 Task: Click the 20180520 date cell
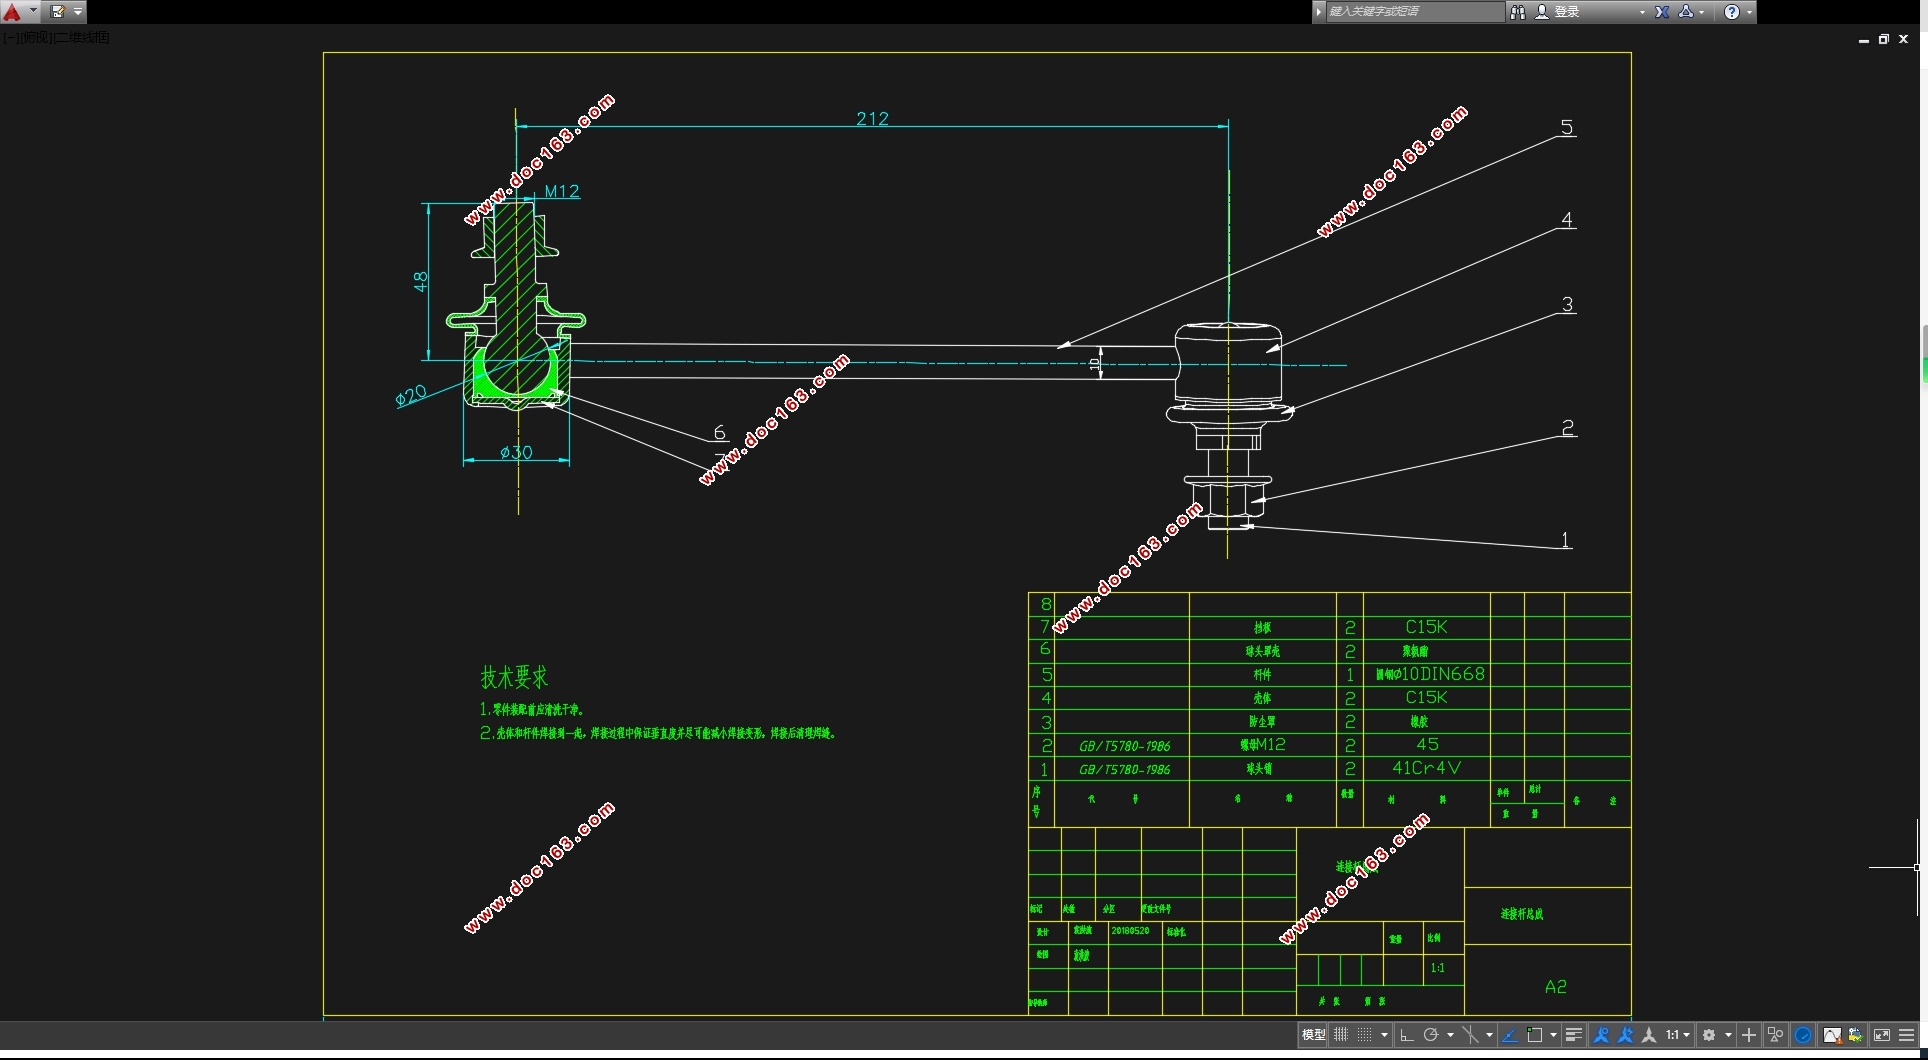[x=1130, y=930]
